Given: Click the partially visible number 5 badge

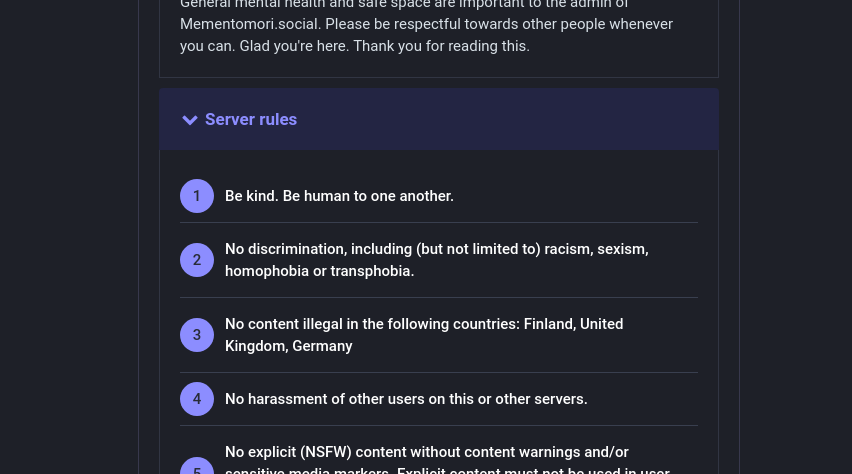Looking at the screenshot, I should click(197, 468).
